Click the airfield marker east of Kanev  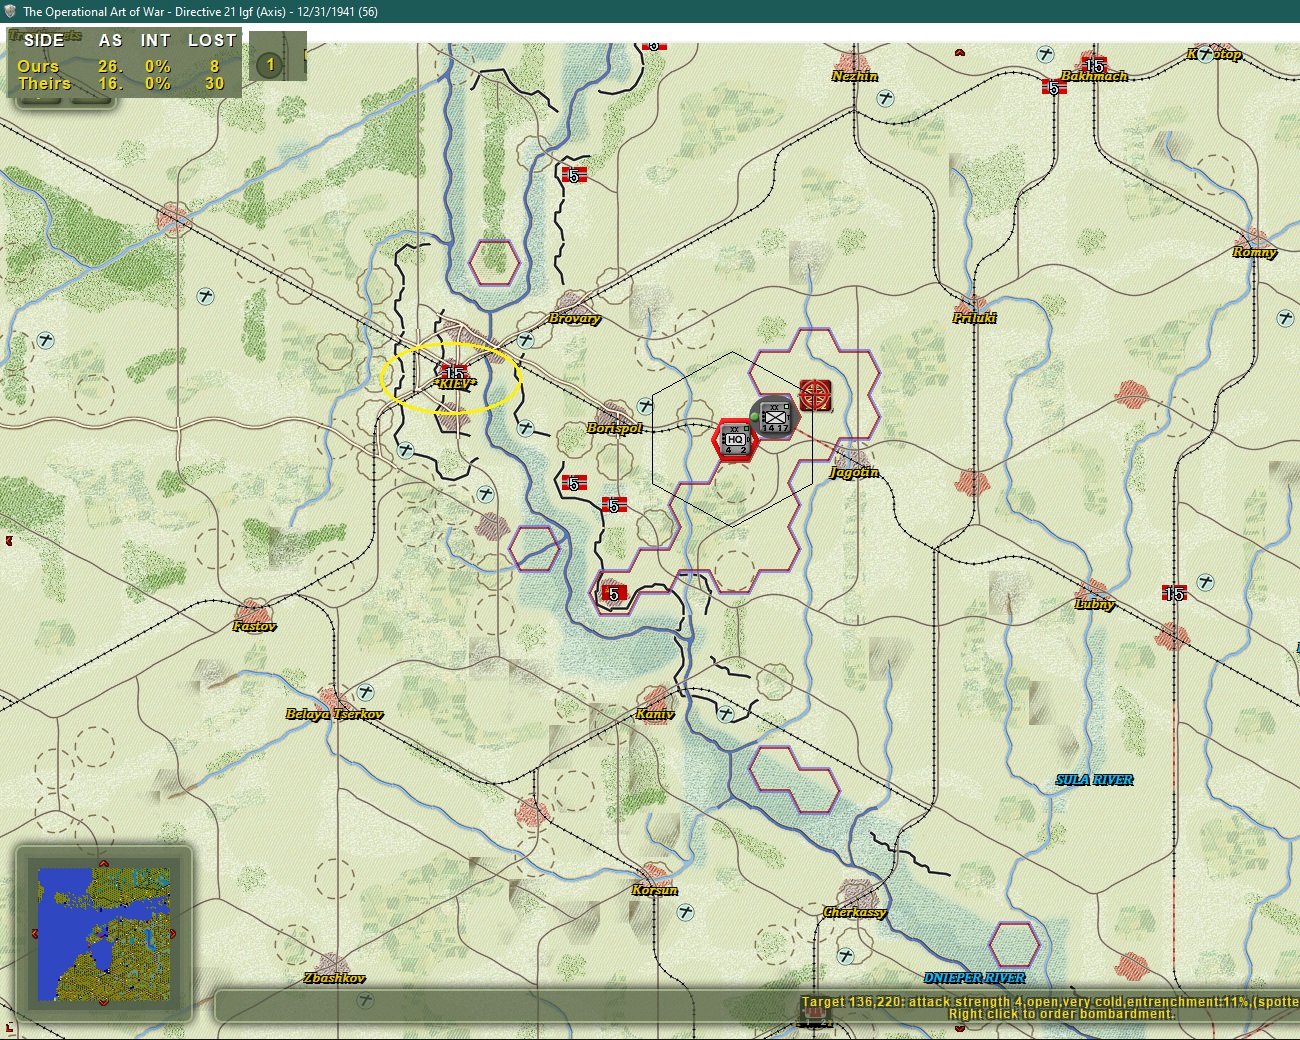click(725, 714)
